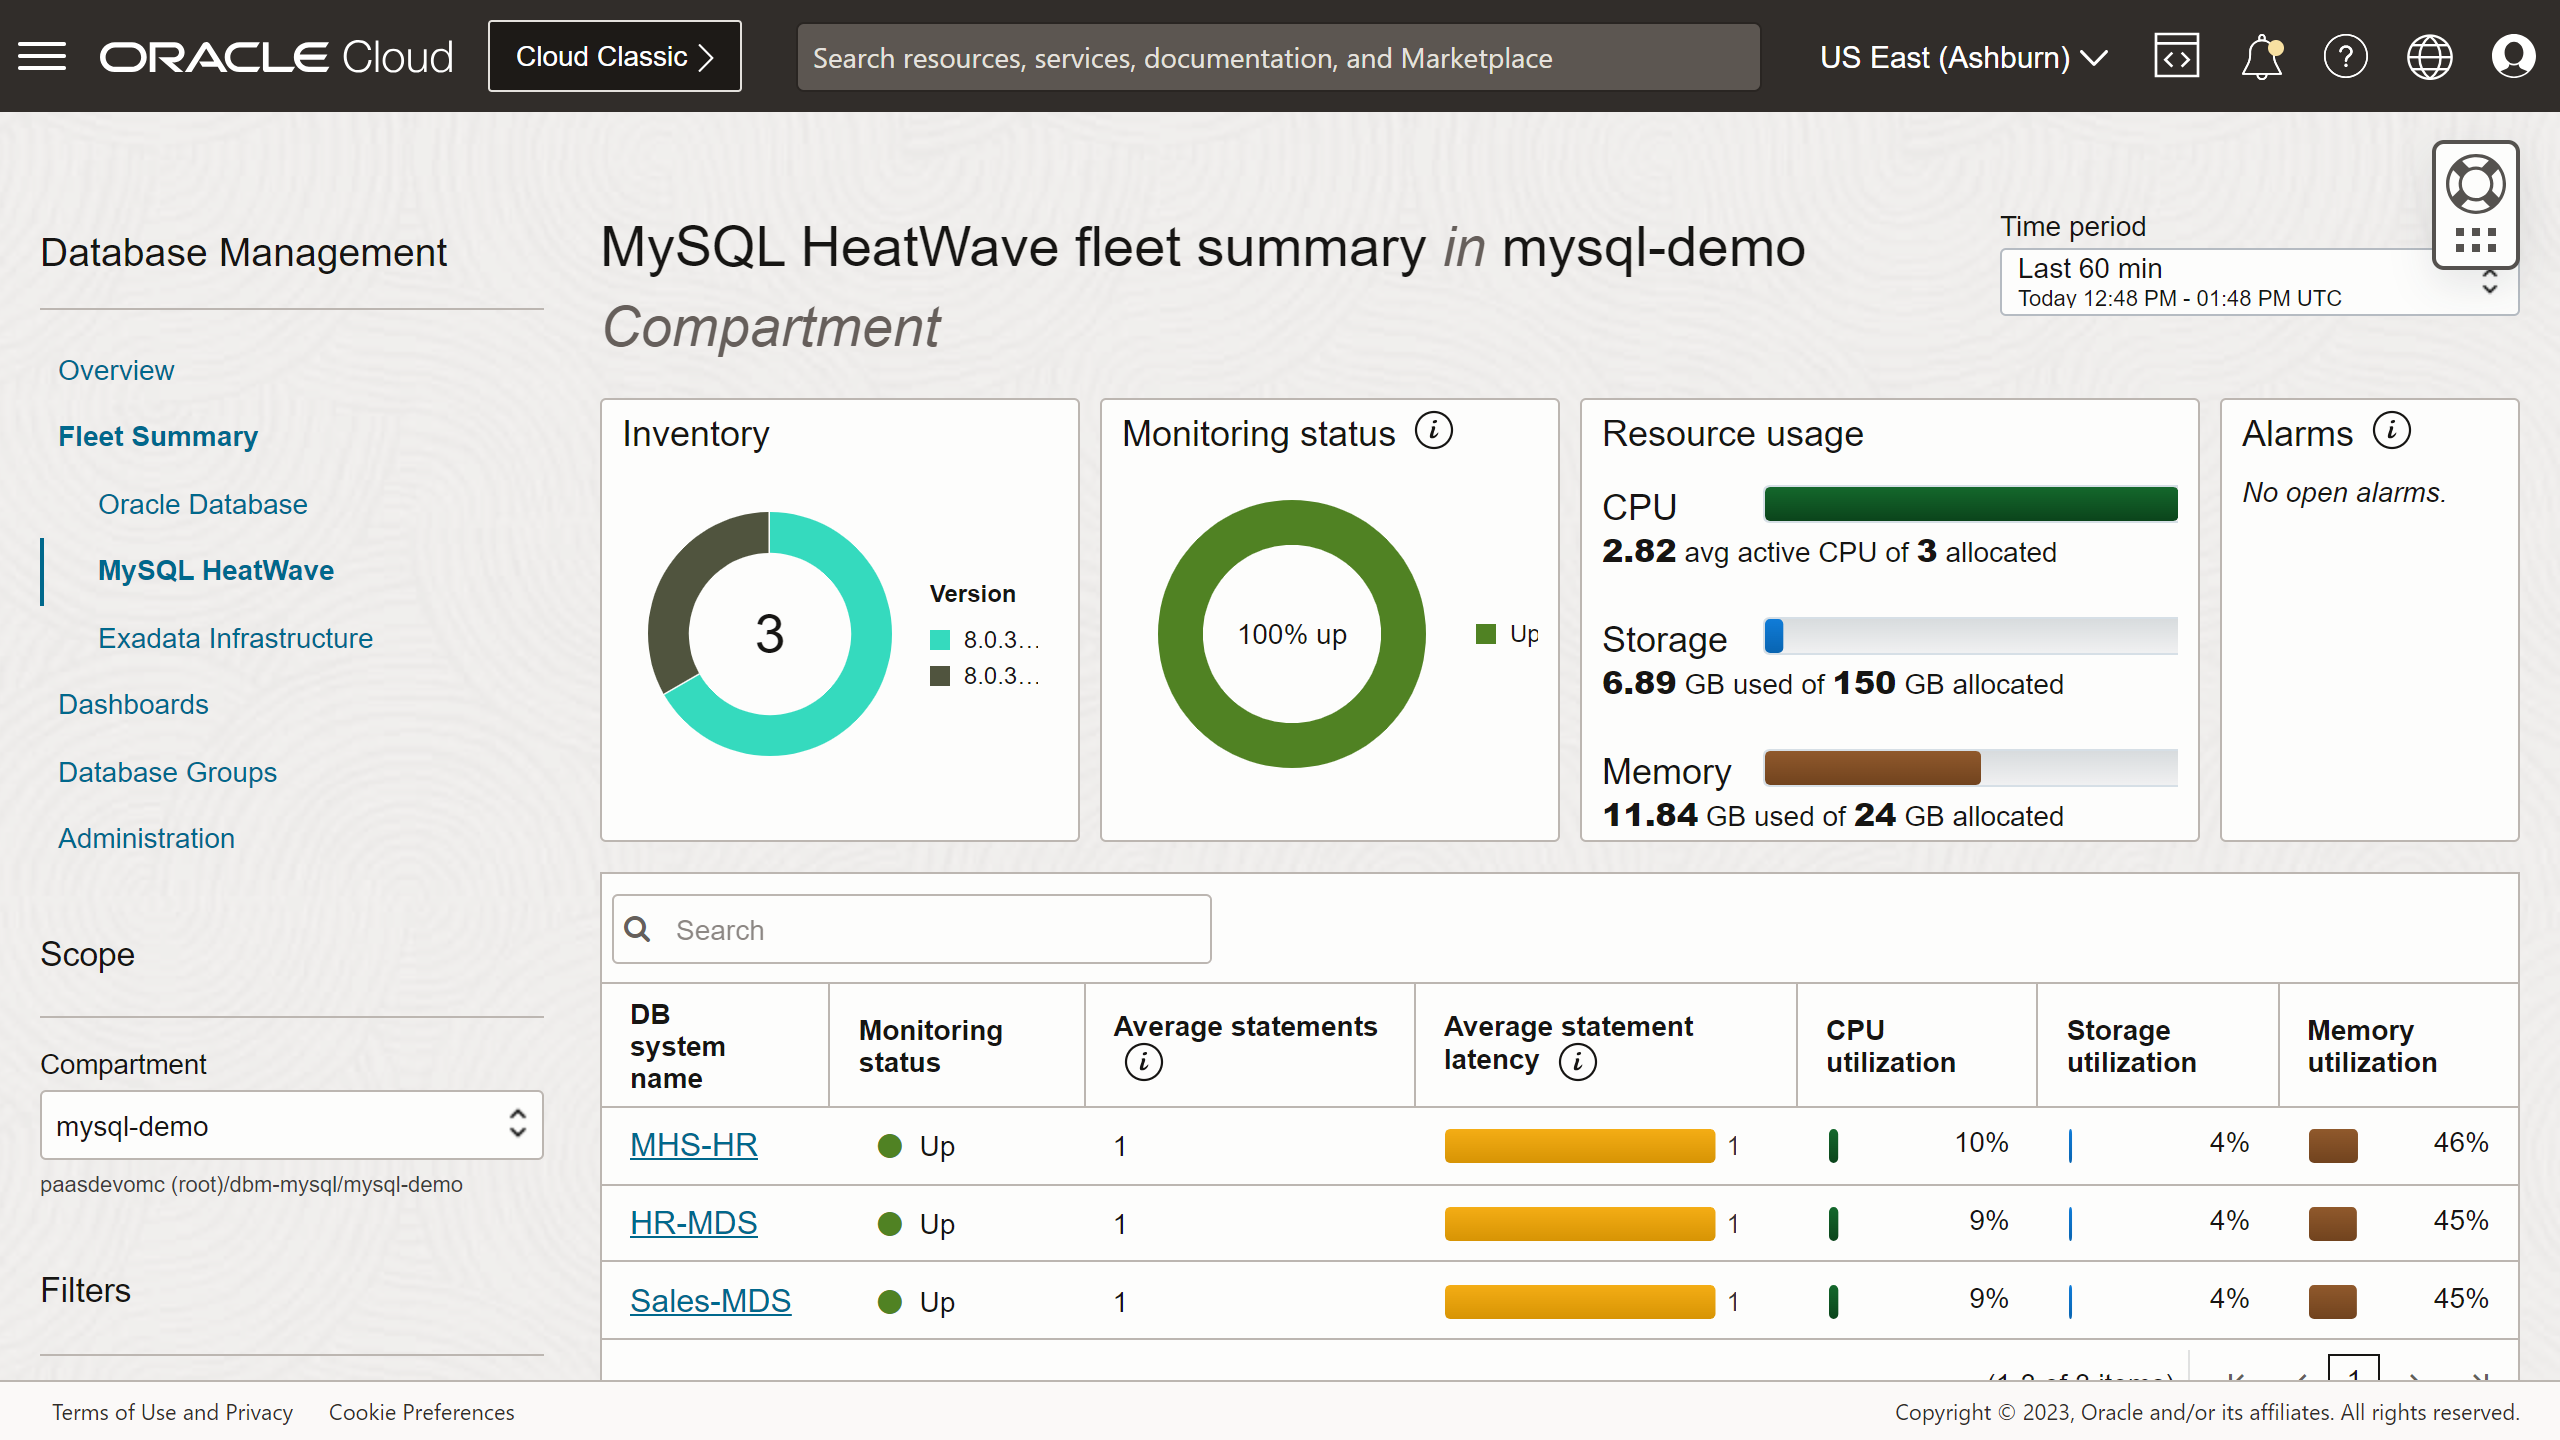2560x1440 pixels.
Task: Click the Monitoring status info icon
Action: click(1434, 430)
